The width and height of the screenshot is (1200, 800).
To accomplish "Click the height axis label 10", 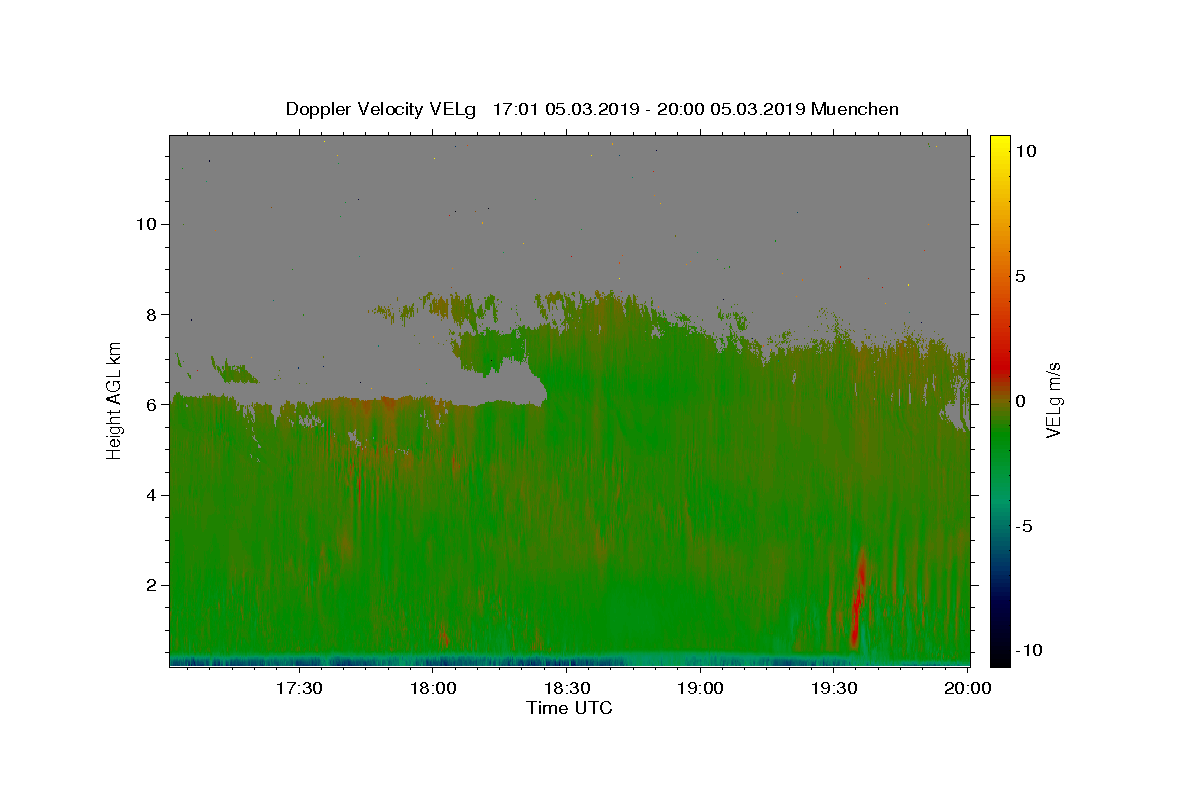I will [146, 224].
